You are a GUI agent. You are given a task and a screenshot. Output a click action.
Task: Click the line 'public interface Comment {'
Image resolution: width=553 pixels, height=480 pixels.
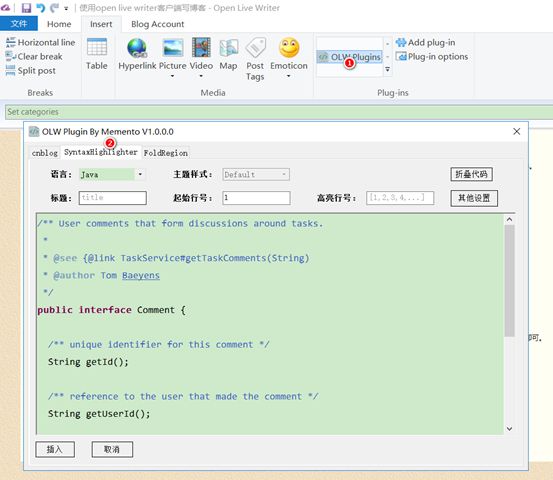pos(111,310)
